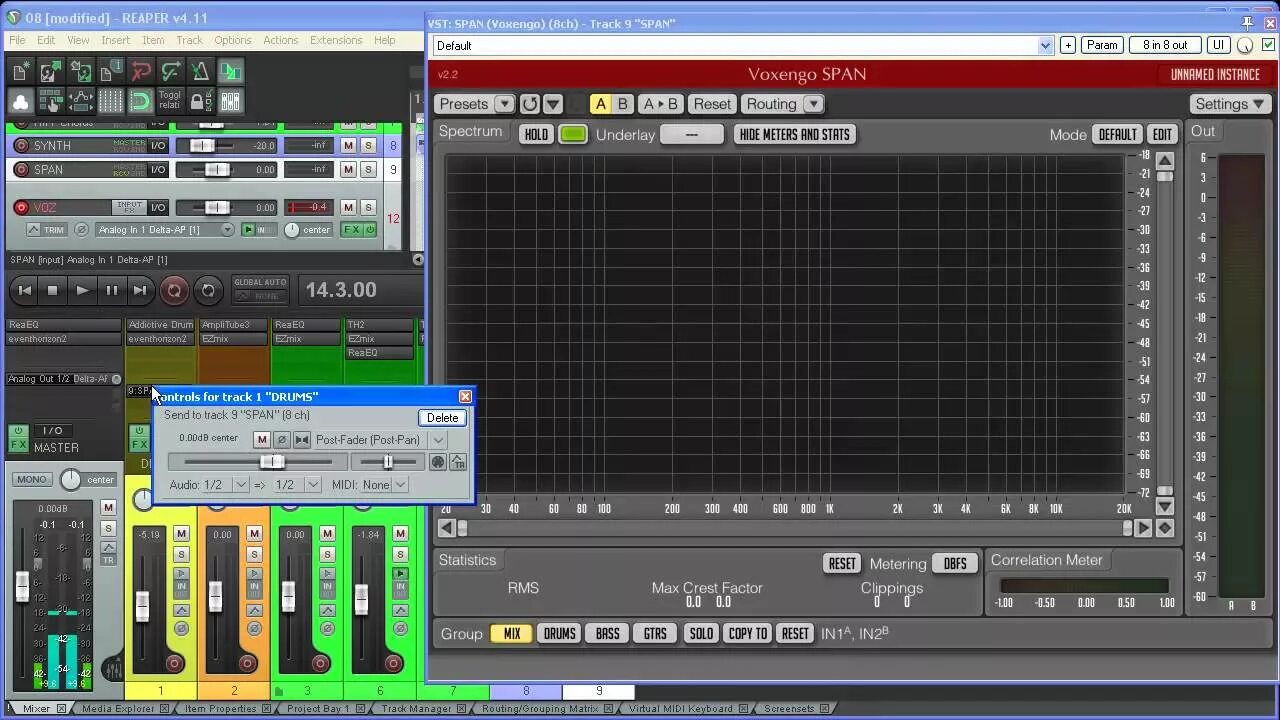Click mono/stereo icon in DRUMS send dialog

(301, 440)
